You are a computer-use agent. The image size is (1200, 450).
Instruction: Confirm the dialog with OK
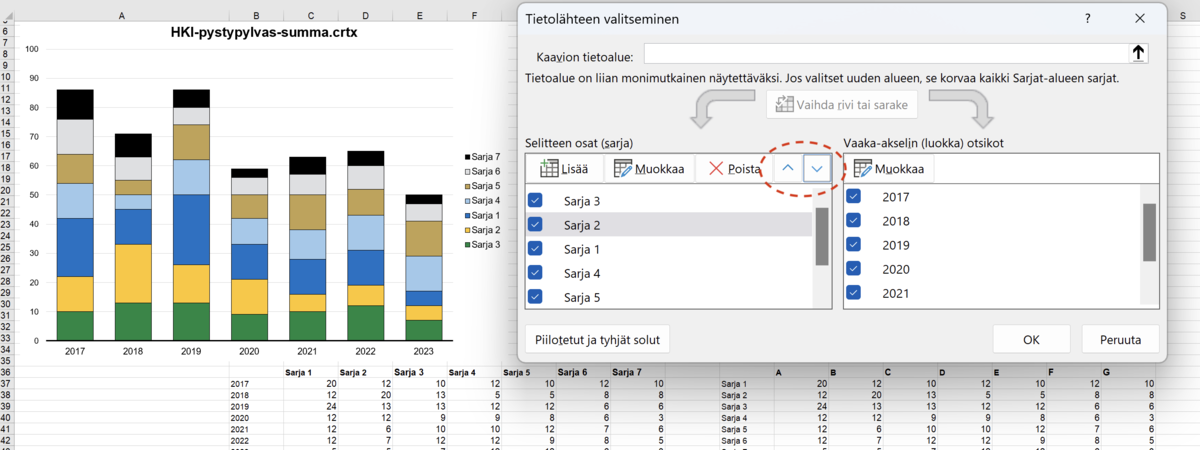click(1031, 340)
